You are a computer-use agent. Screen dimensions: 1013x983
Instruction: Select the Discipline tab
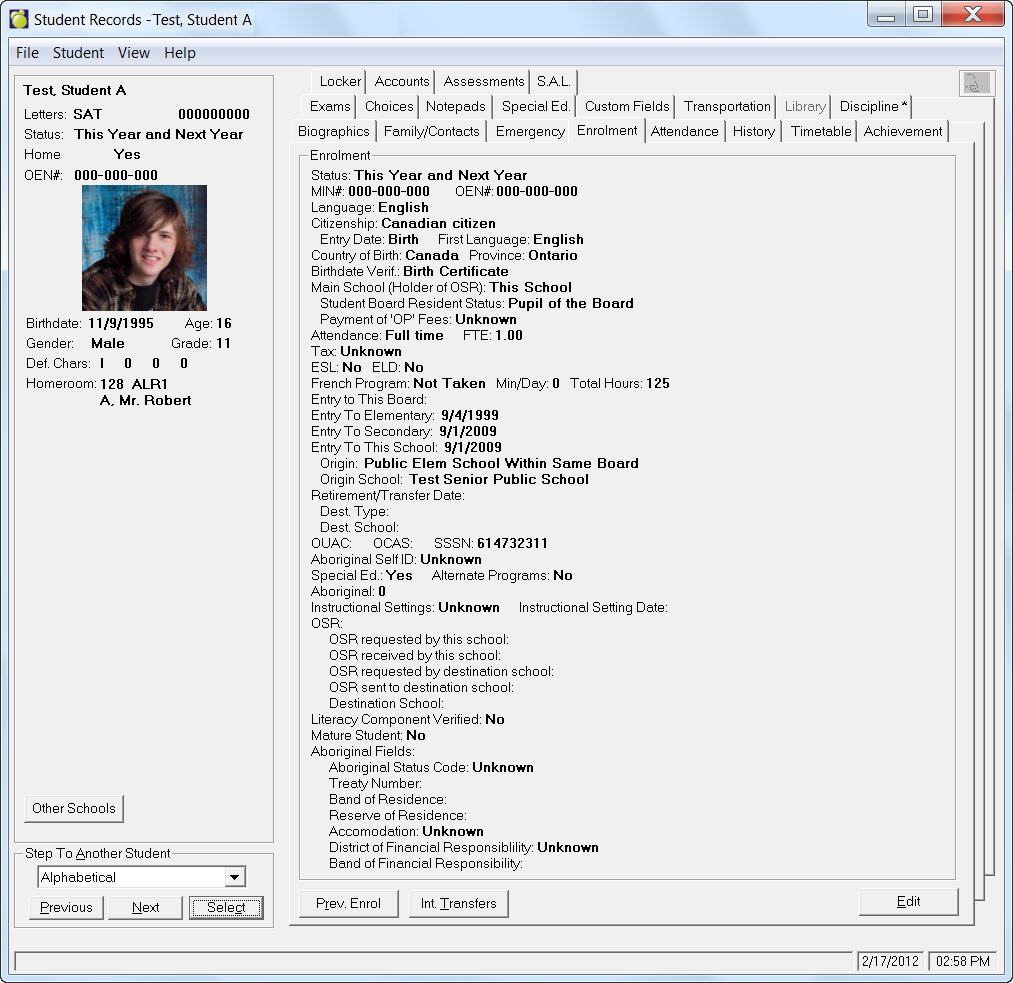[872, 106]
